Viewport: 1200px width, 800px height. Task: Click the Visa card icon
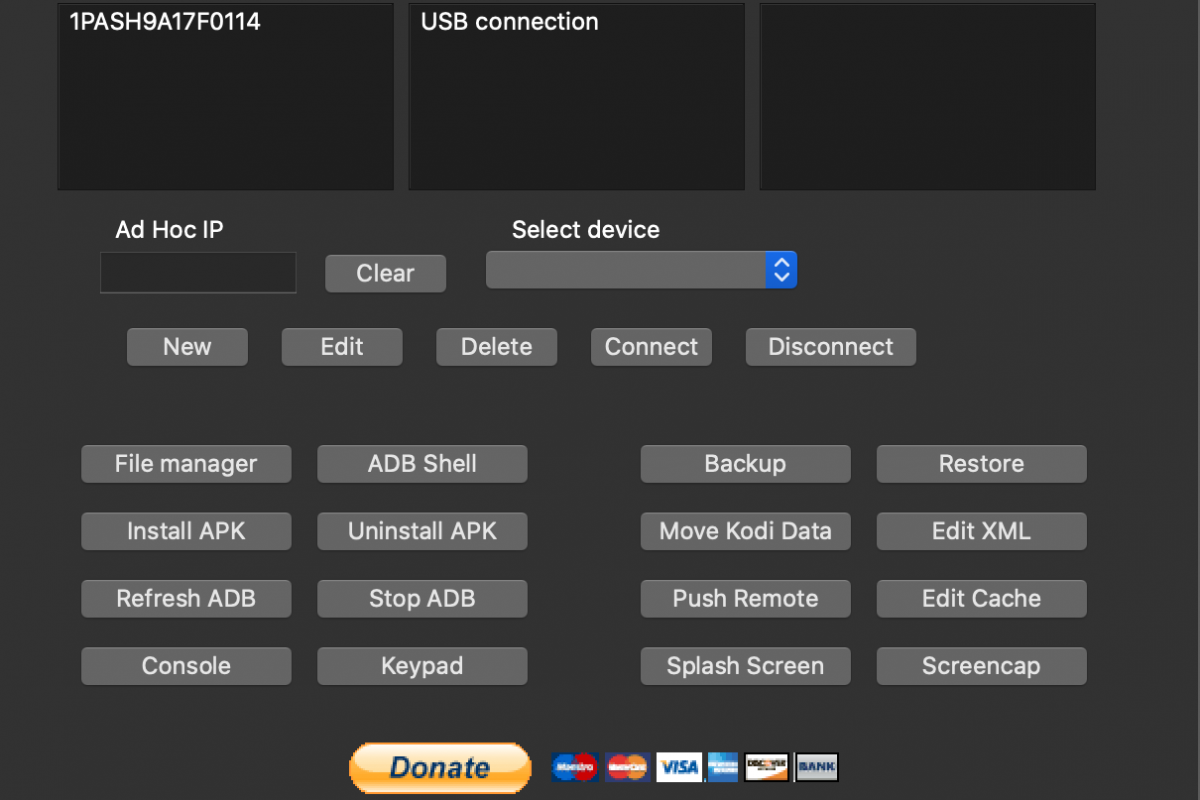(x=680, y=767)
